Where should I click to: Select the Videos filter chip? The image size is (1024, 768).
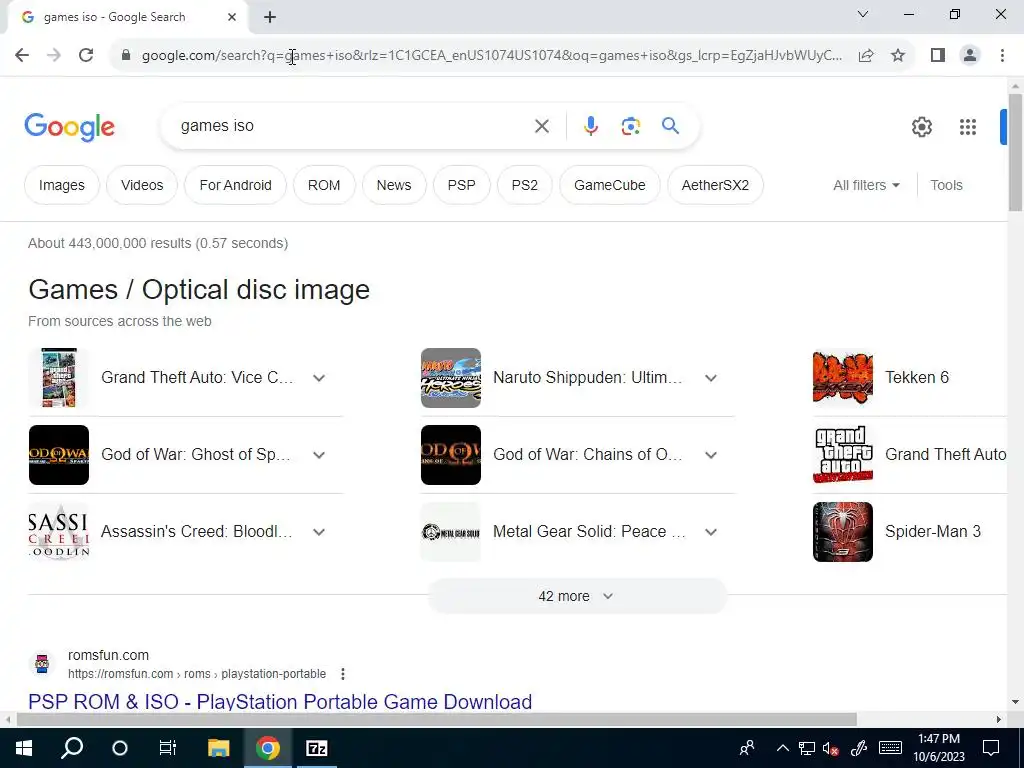[142, 185]
